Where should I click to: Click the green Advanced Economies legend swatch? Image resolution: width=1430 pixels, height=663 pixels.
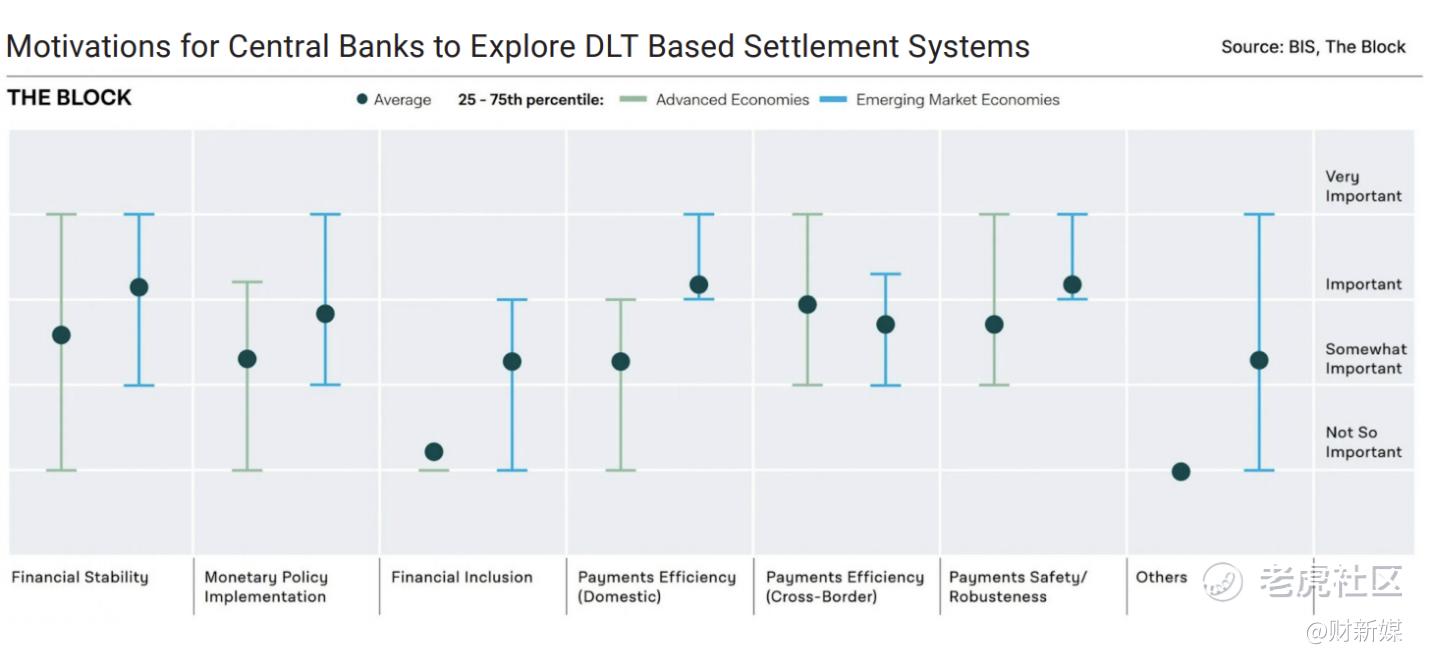click(634, 99)
